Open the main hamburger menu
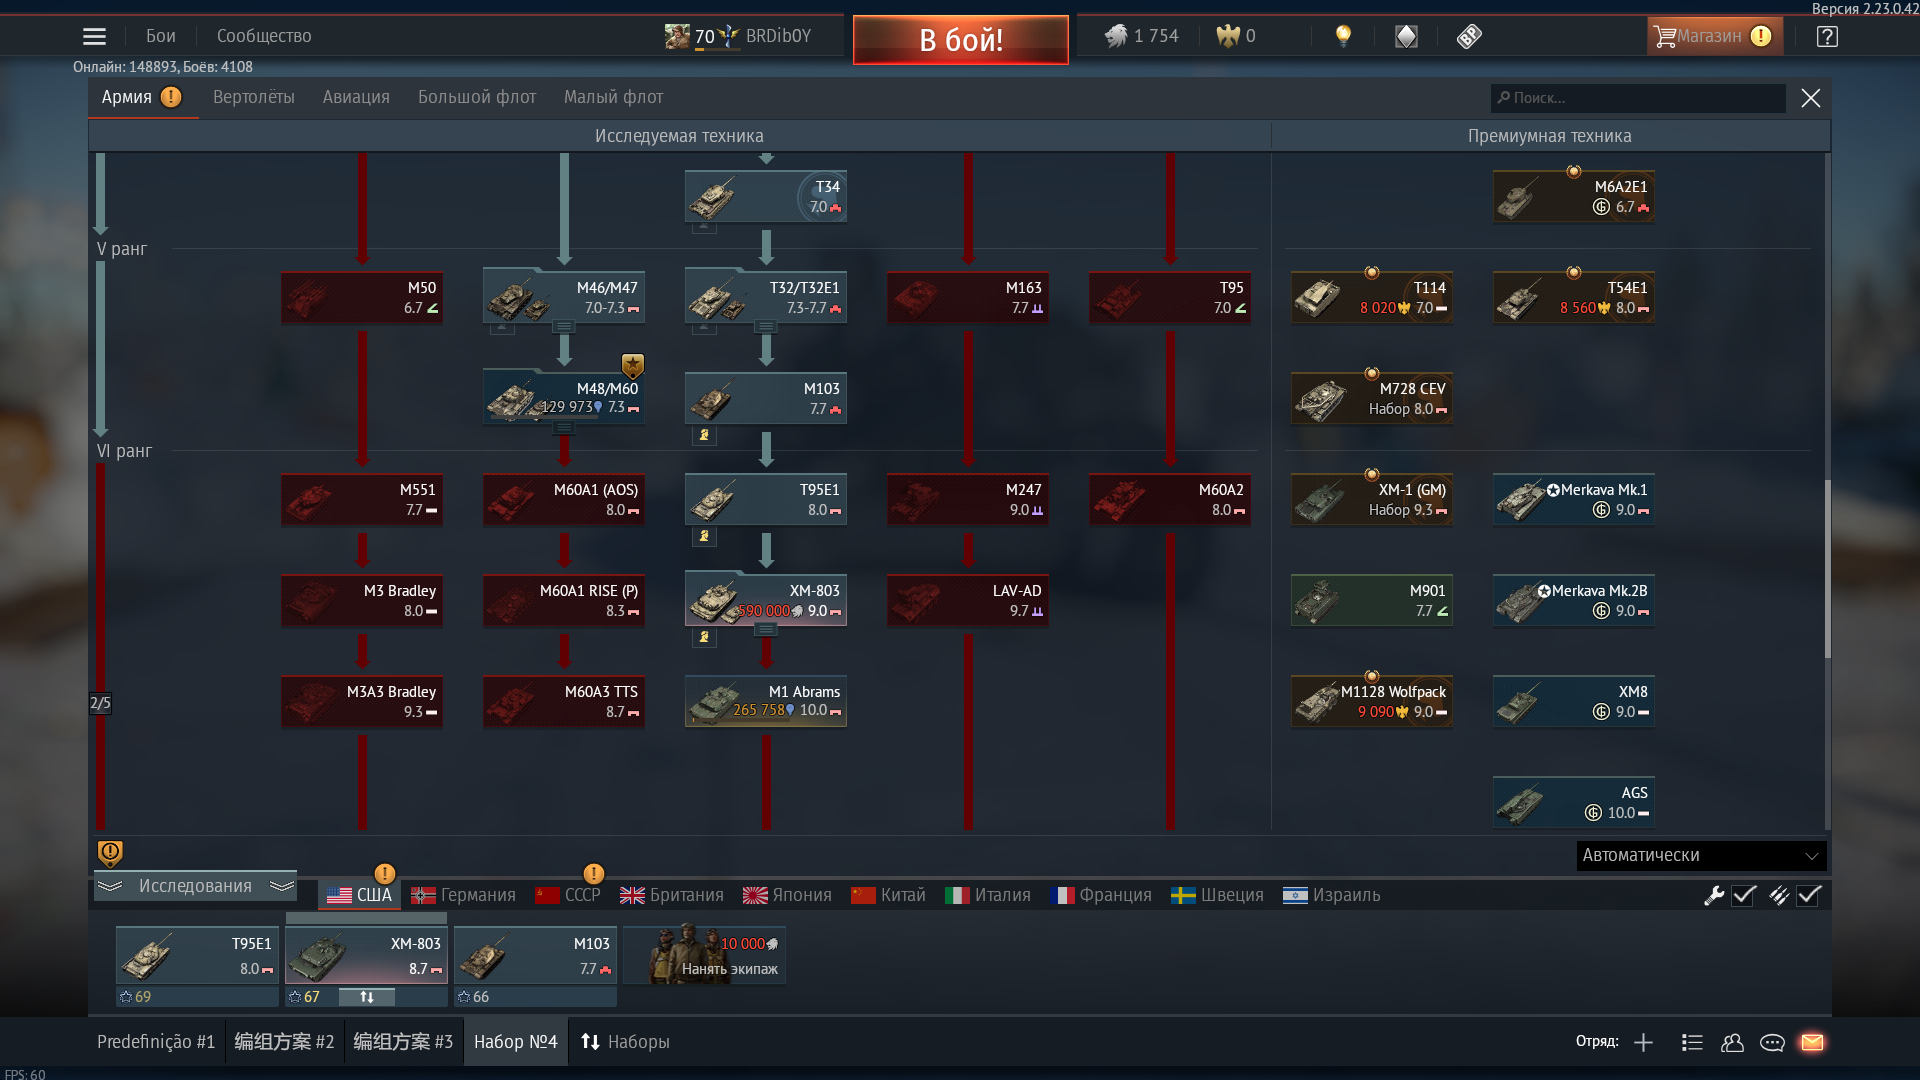Screen dimensions: 1920x1080 [x=94, y=36]
